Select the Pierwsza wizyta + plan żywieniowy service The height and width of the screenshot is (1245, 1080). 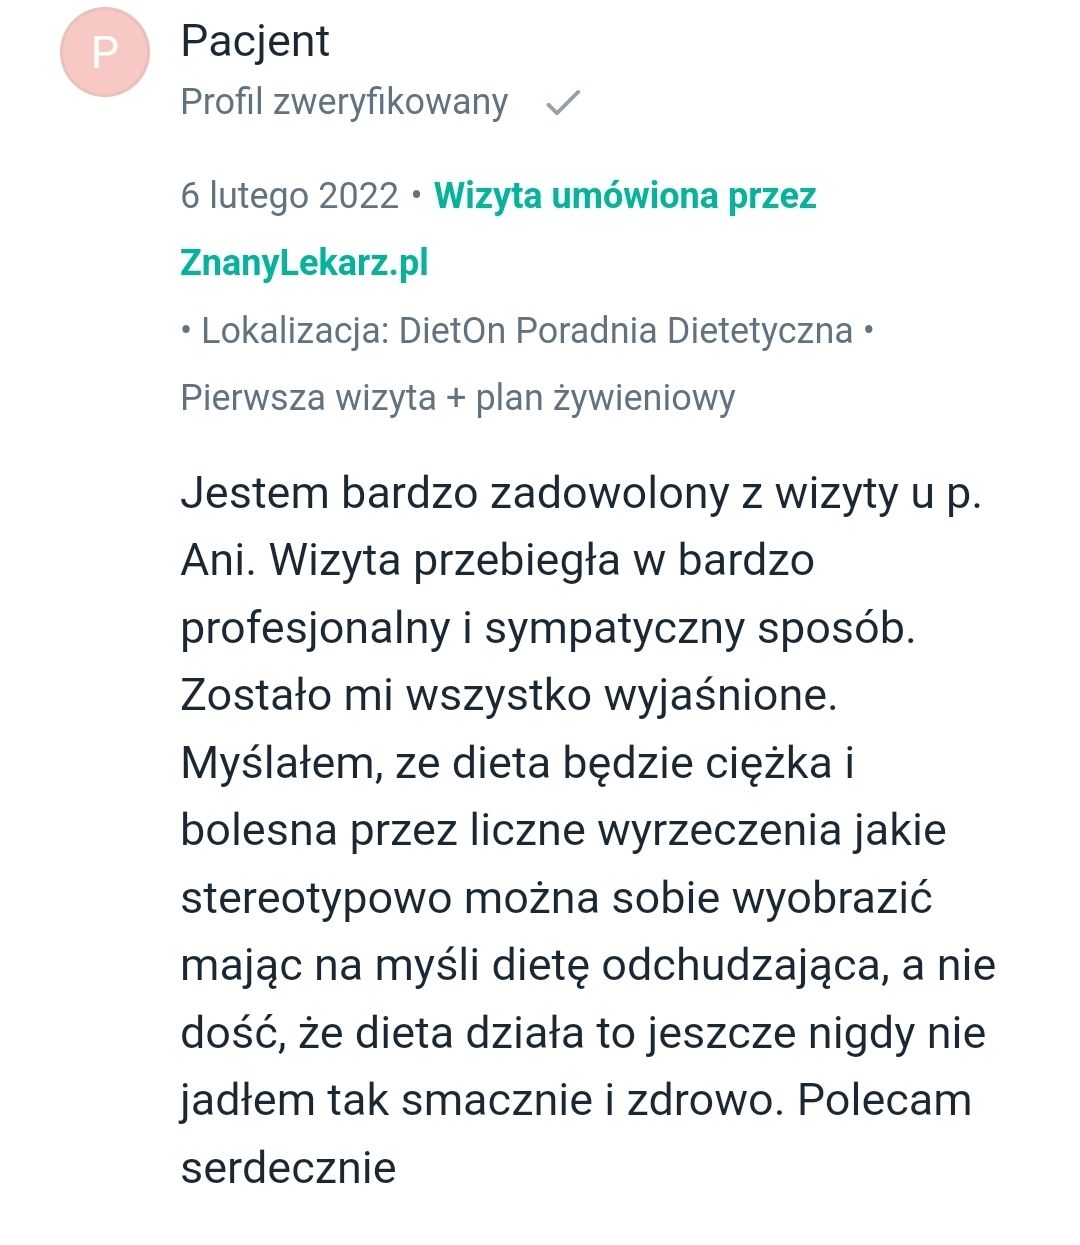coord(456,399)
